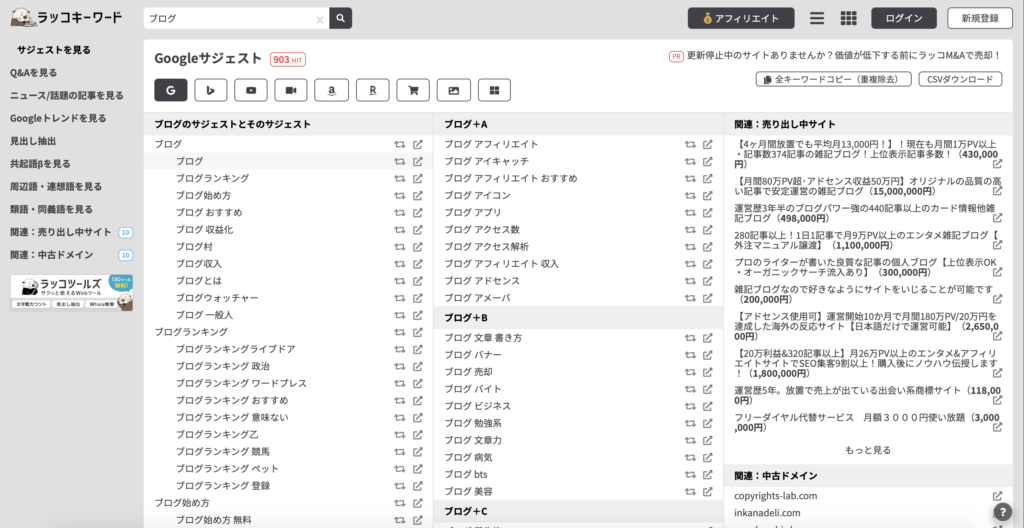Click domain inkanadeli.com

[x=767, y=513]
